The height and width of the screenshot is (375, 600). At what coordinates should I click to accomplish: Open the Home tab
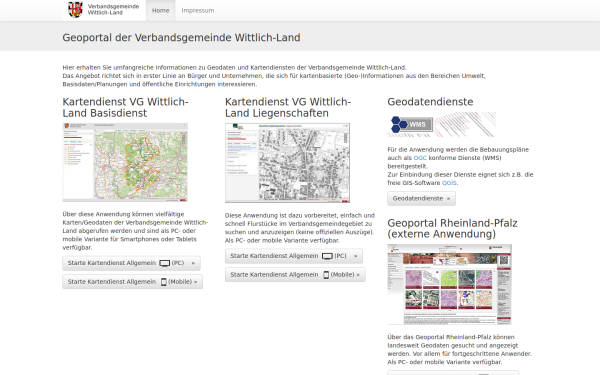click(160, 10)
